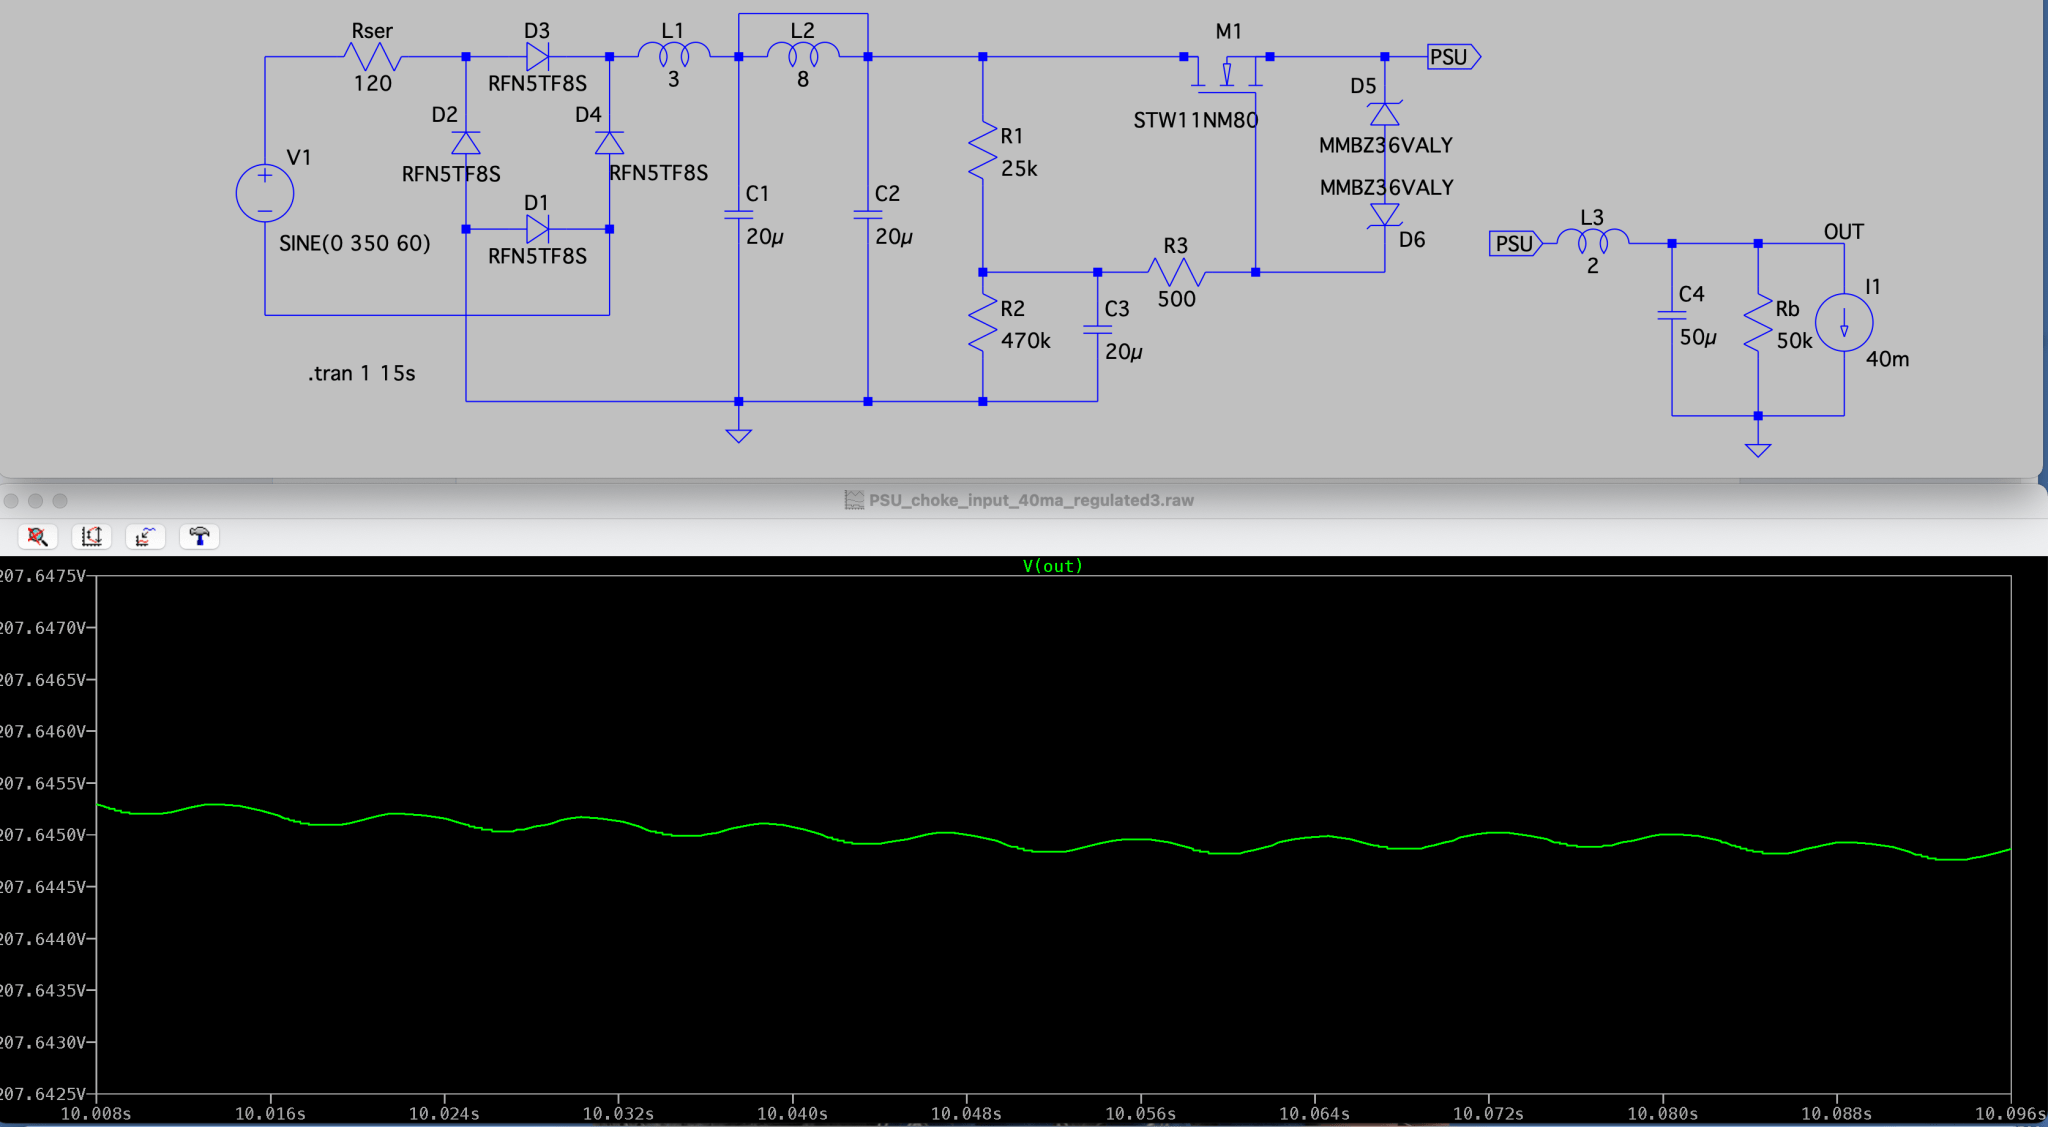This screenshot has width=2048, height=1127.
Task: Select the D3 diode symbol
Action: click(537, 57)
